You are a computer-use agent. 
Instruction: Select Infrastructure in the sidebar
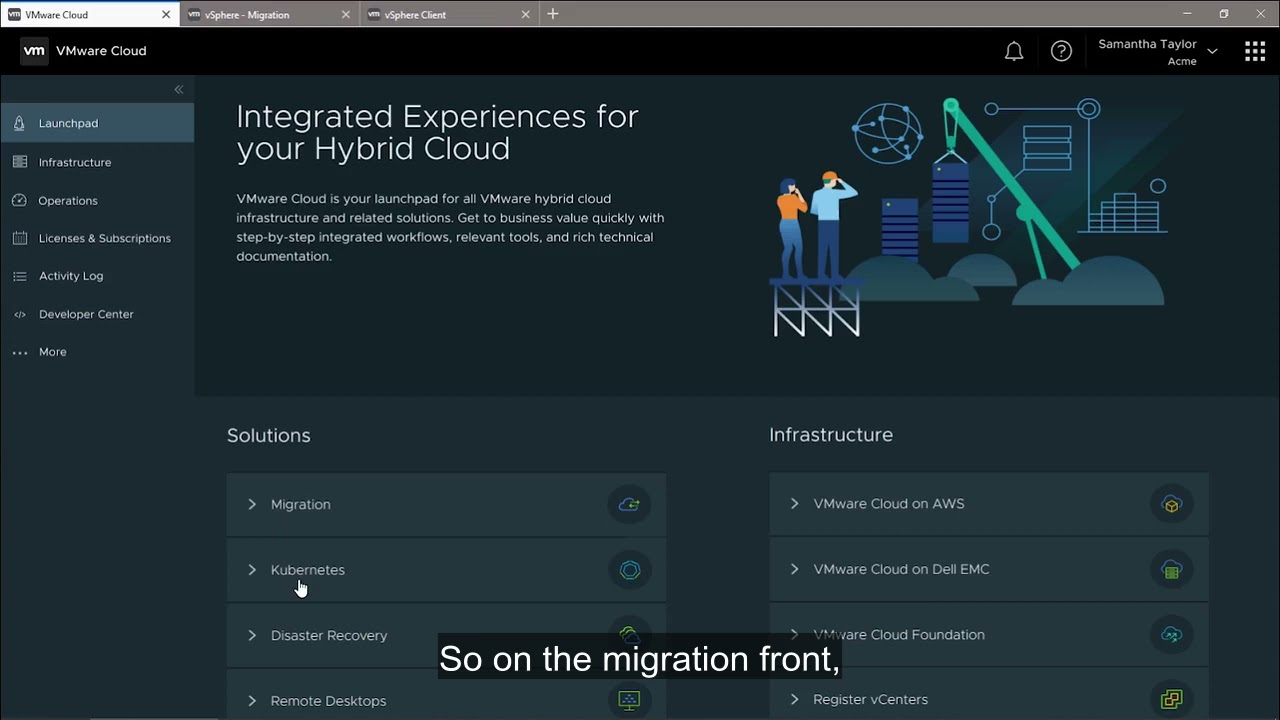(97, 162)
